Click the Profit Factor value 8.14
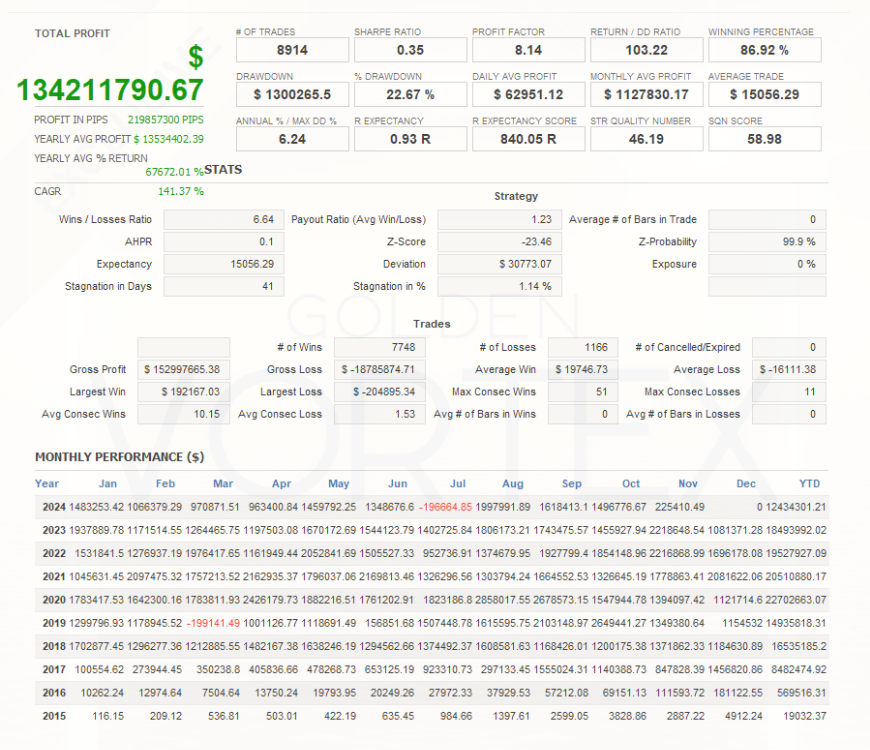This screenshot has height=750, width=870. coord(528,50)
